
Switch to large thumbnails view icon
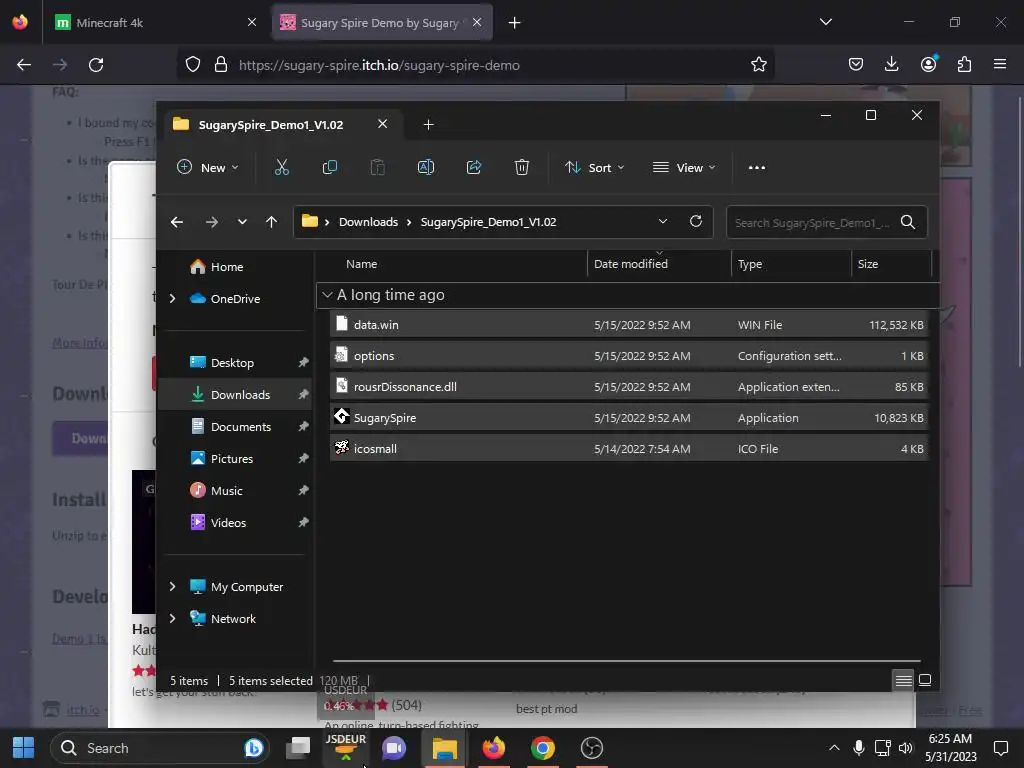pyautogui.click(x=925, y=680)
